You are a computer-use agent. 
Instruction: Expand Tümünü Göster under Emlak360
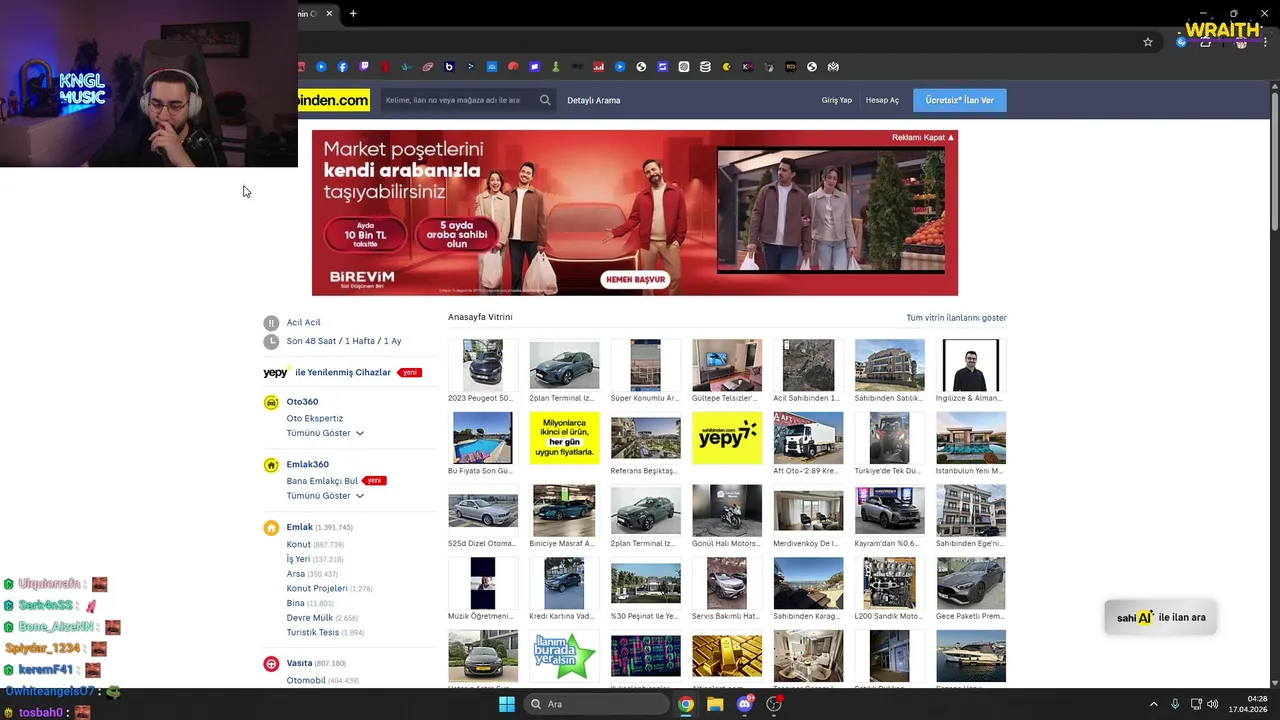tap(325, 496)
